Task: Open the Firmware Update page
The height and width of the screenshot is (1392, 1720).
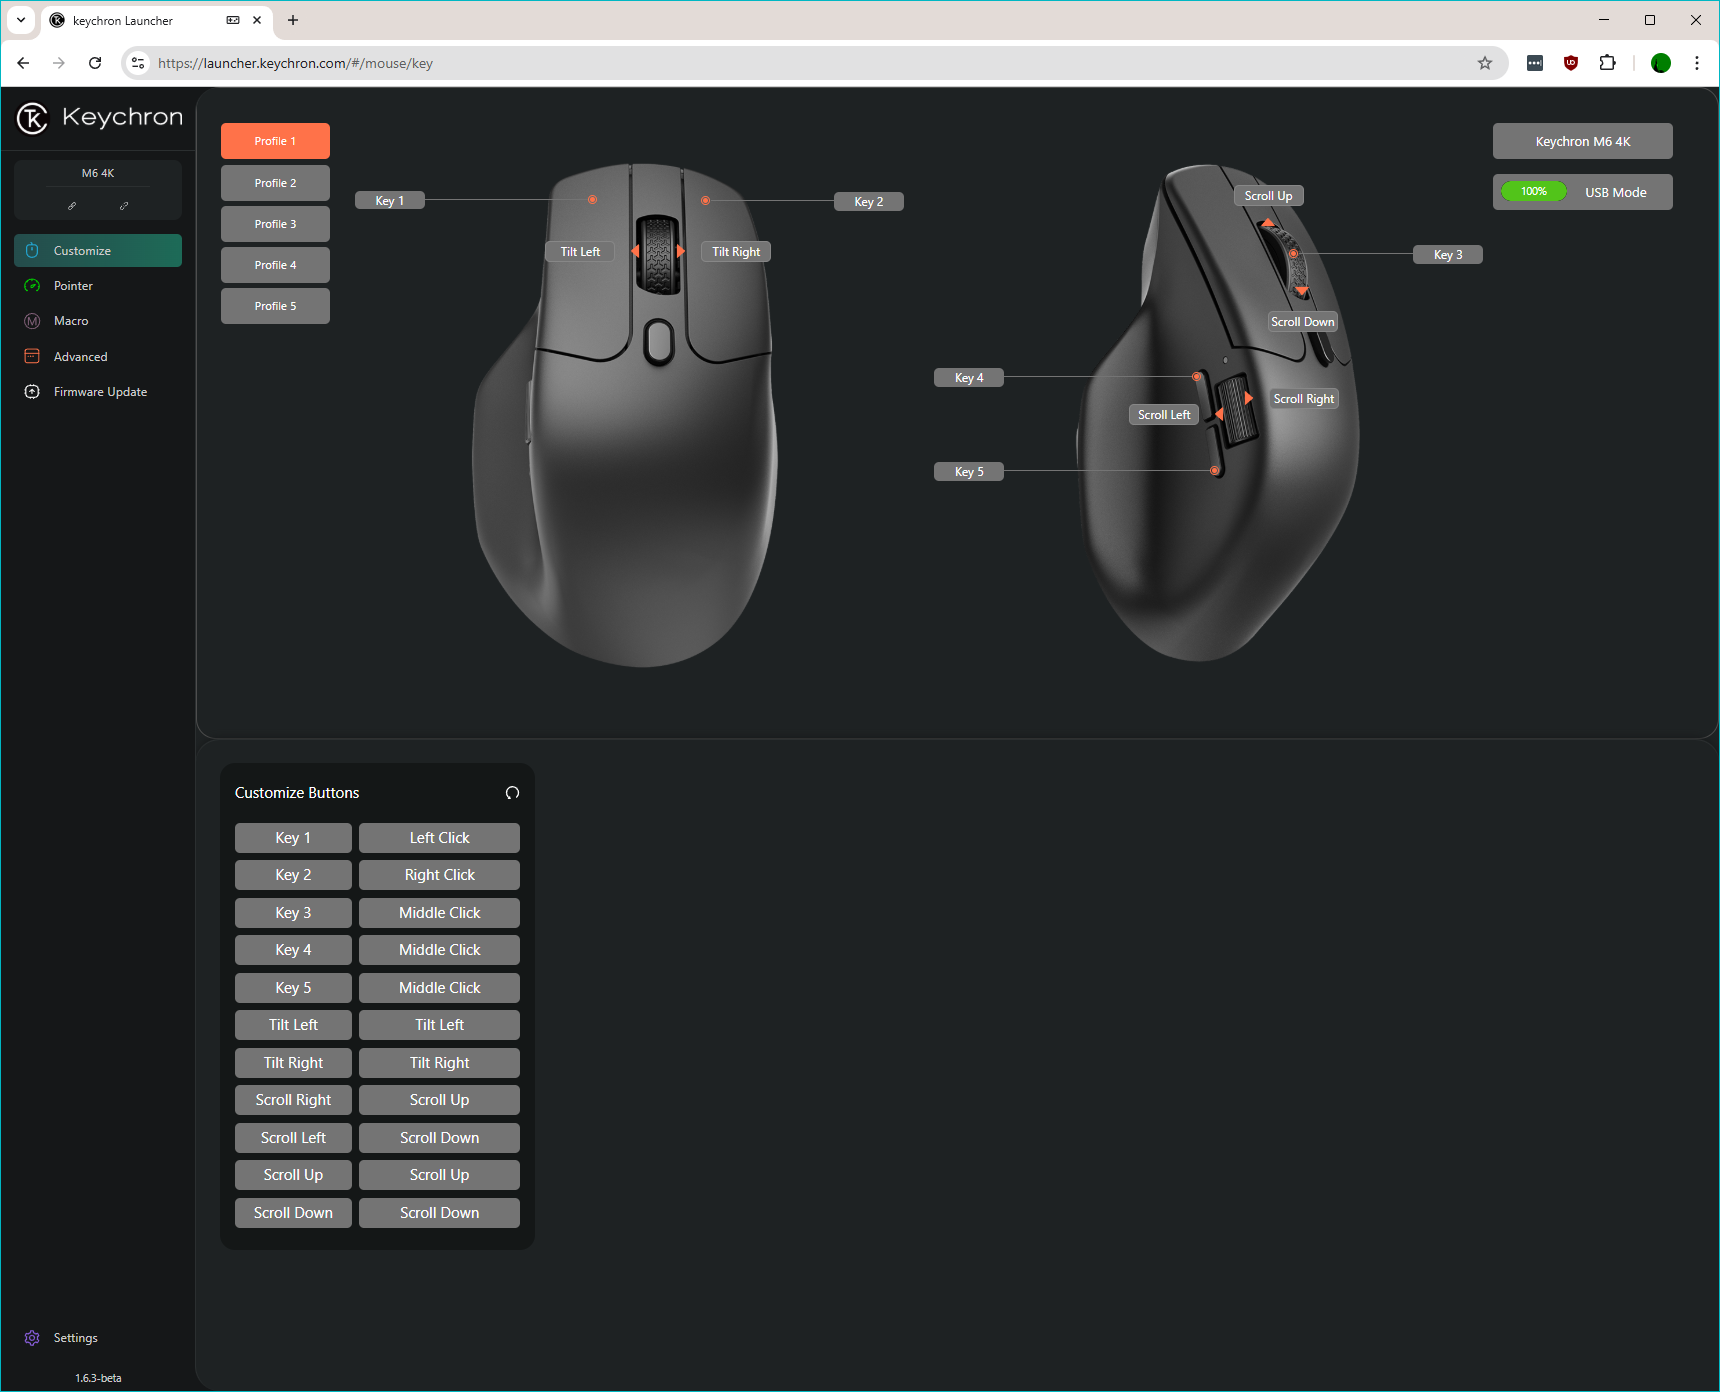Action: click(100, 392)
